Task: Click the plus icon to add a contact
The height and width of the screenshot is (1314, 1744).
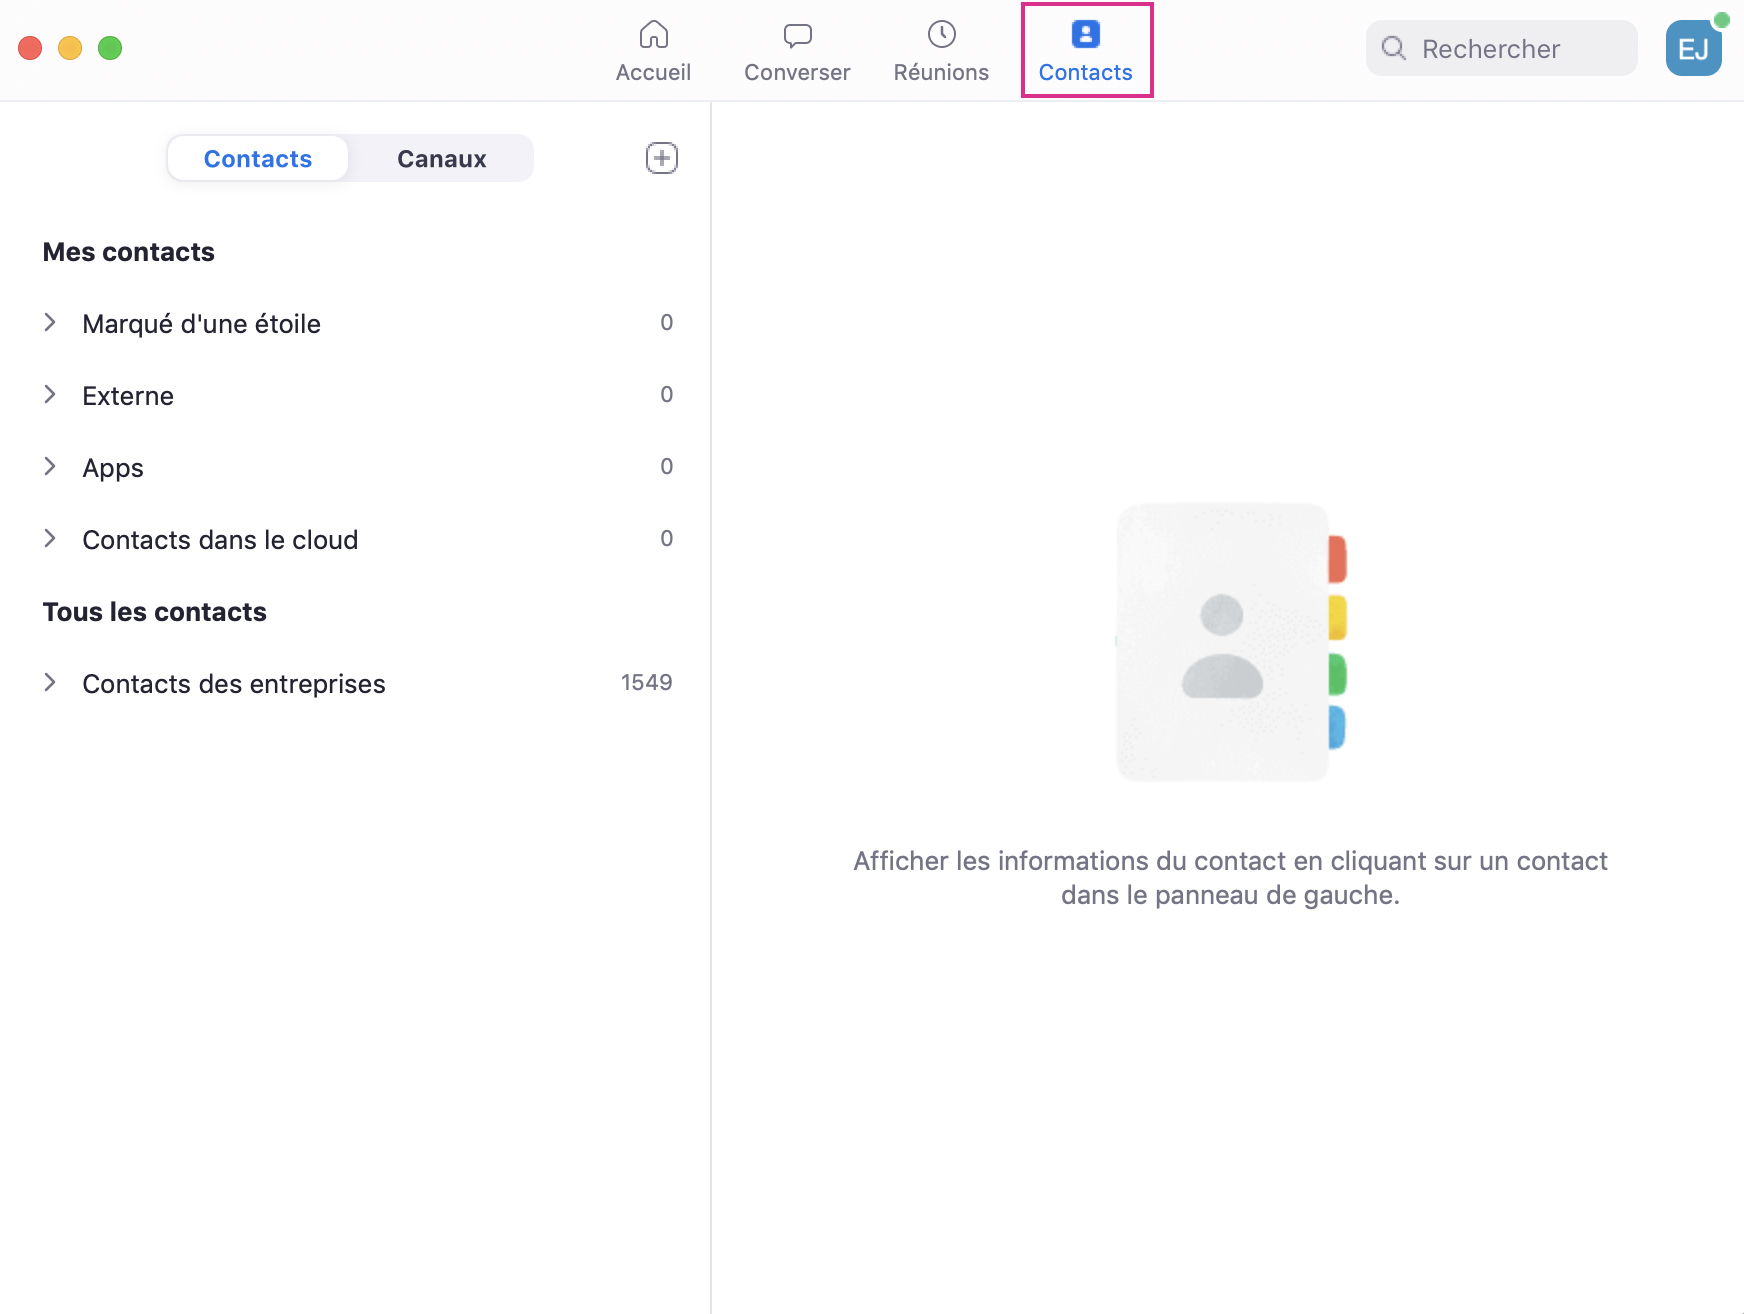Action: pyautogui.click(x=661, y=158)
